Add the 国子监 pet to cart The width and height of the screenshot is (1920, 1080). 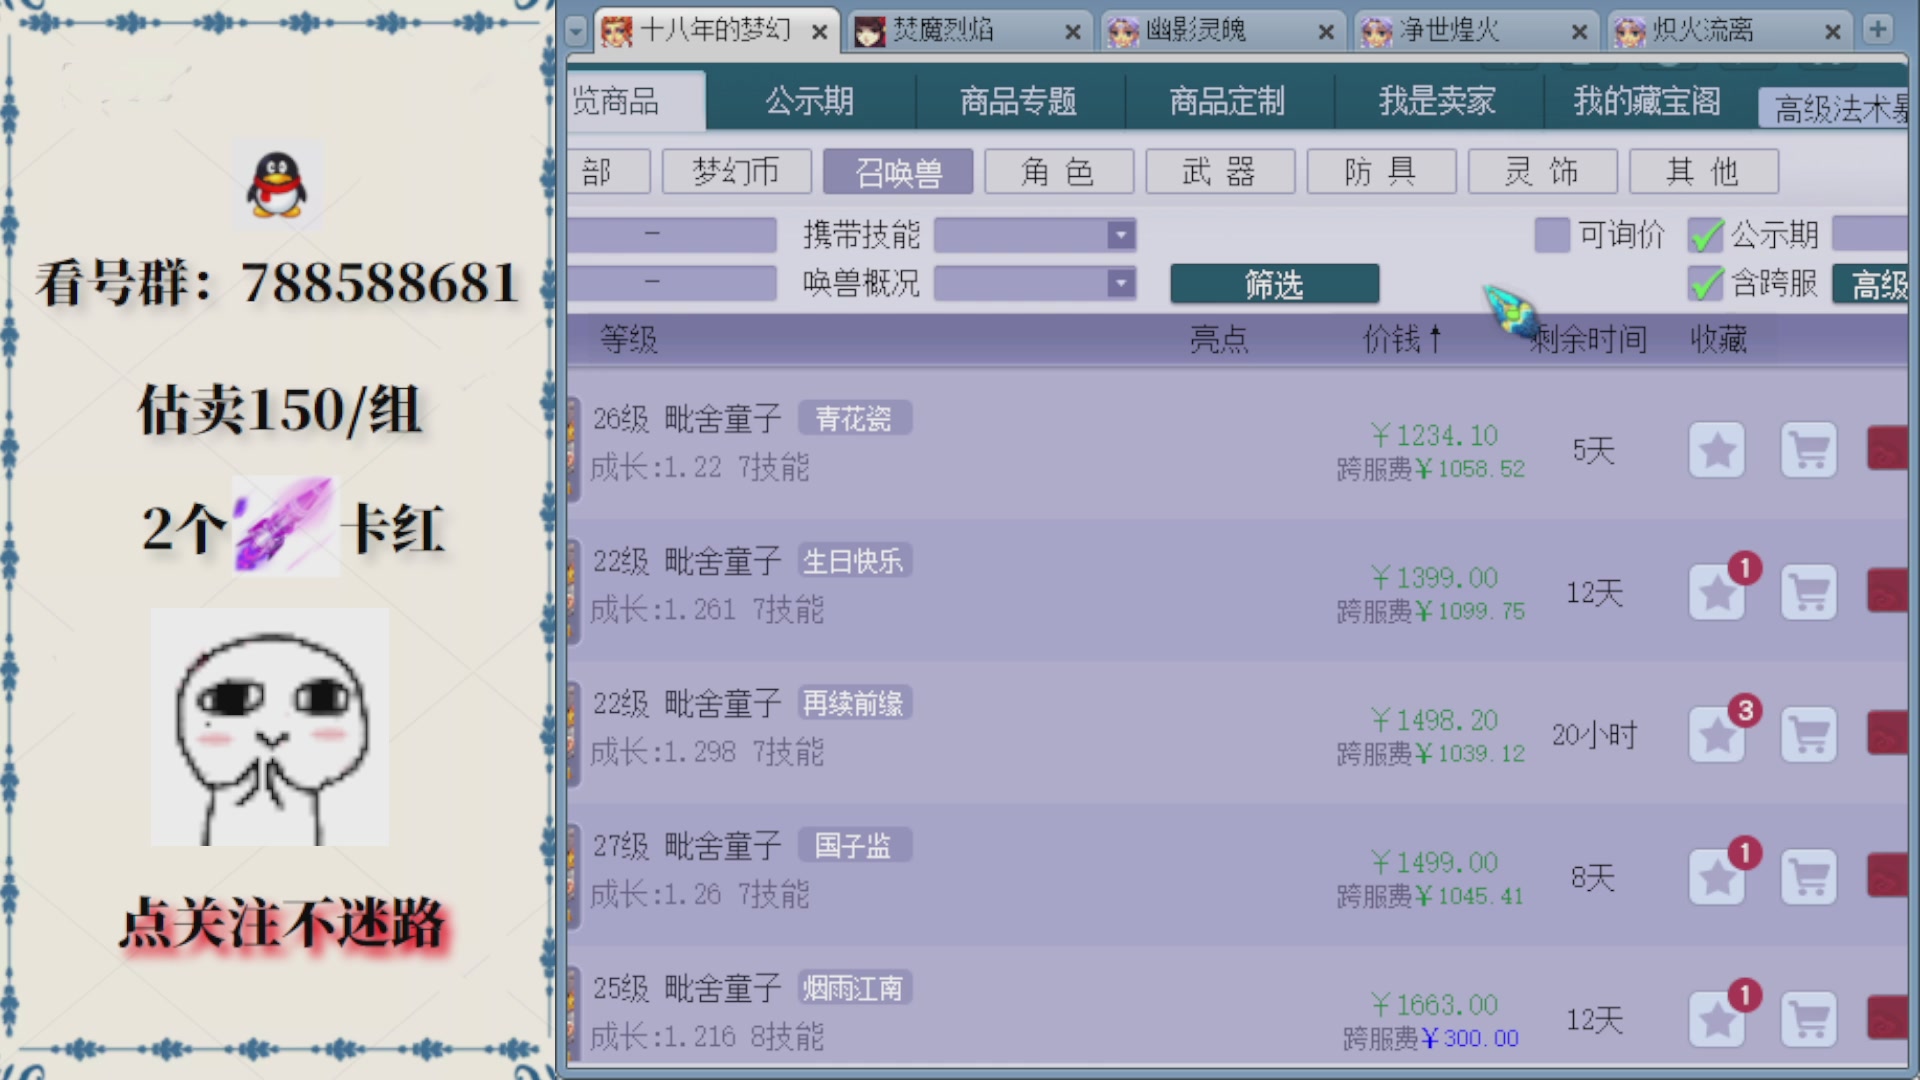[1809, 878]
